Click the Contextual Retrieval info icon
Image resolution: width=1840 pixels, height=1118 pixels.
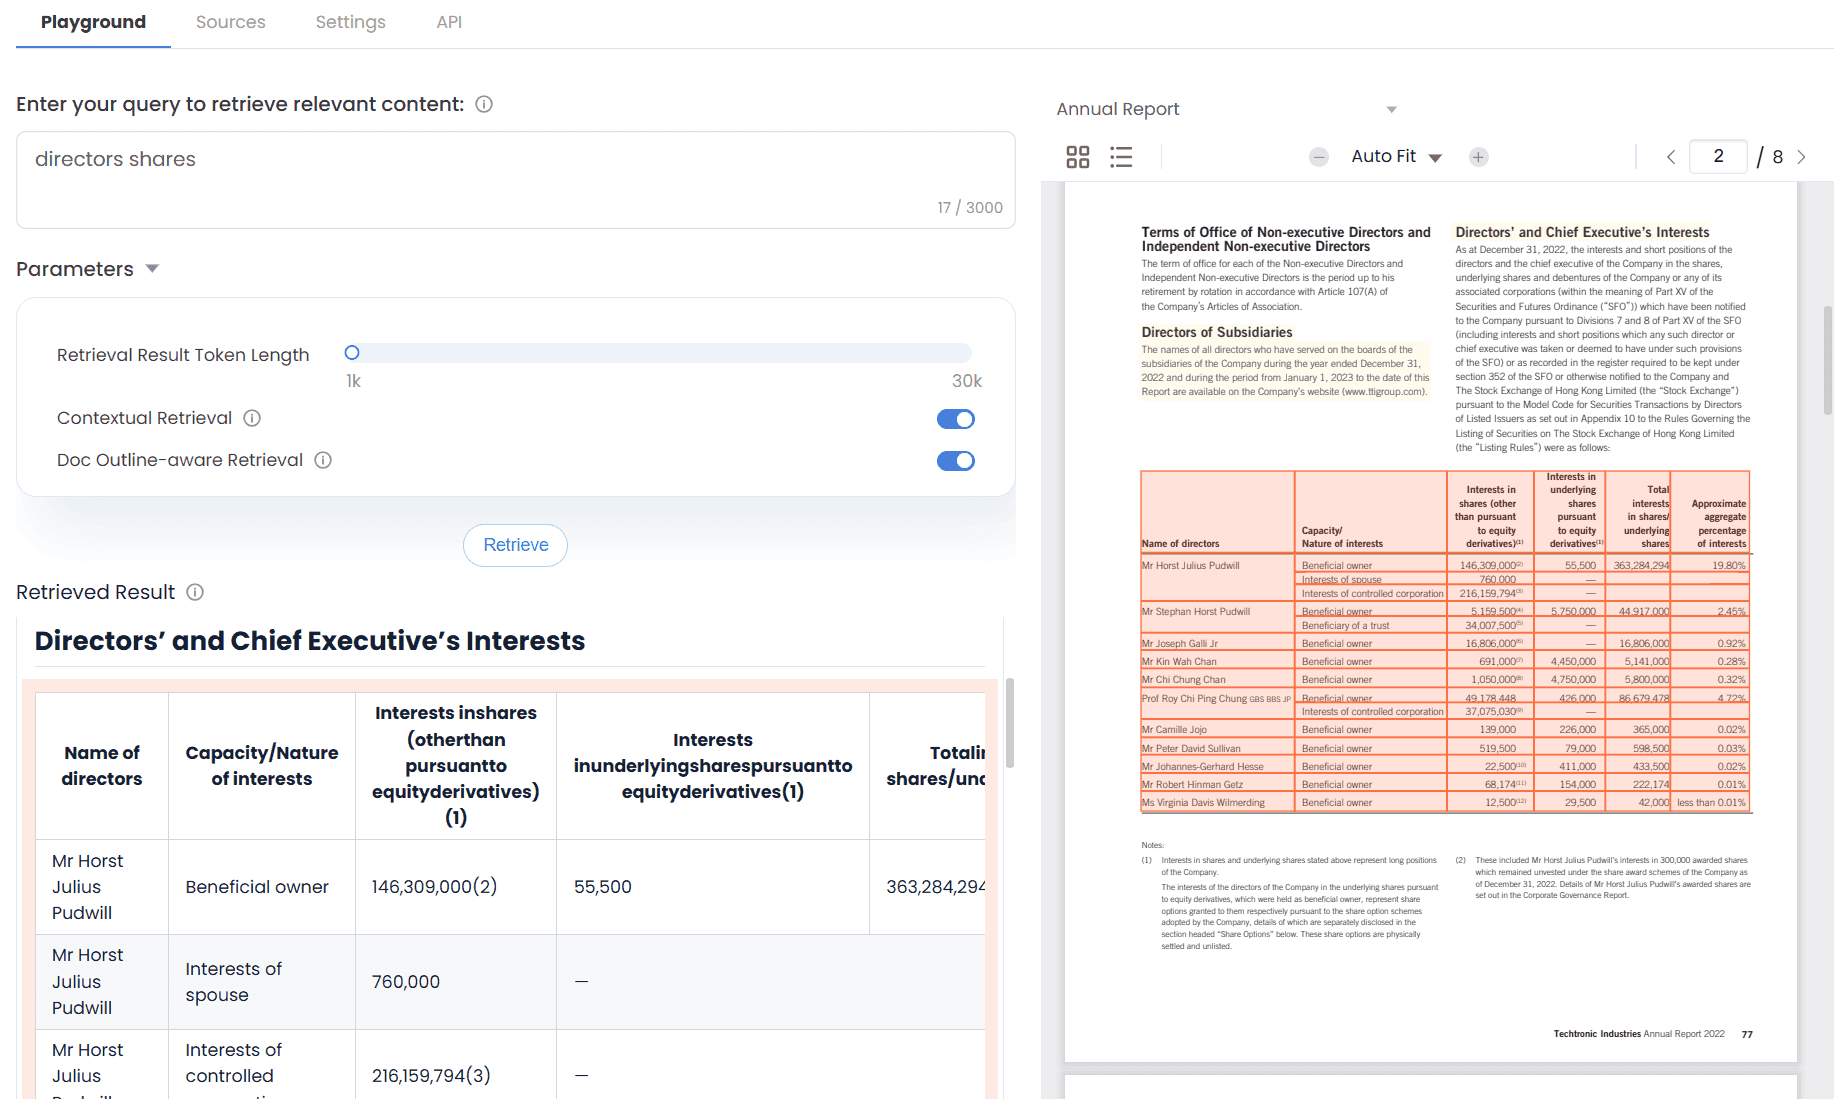(252, 418)
